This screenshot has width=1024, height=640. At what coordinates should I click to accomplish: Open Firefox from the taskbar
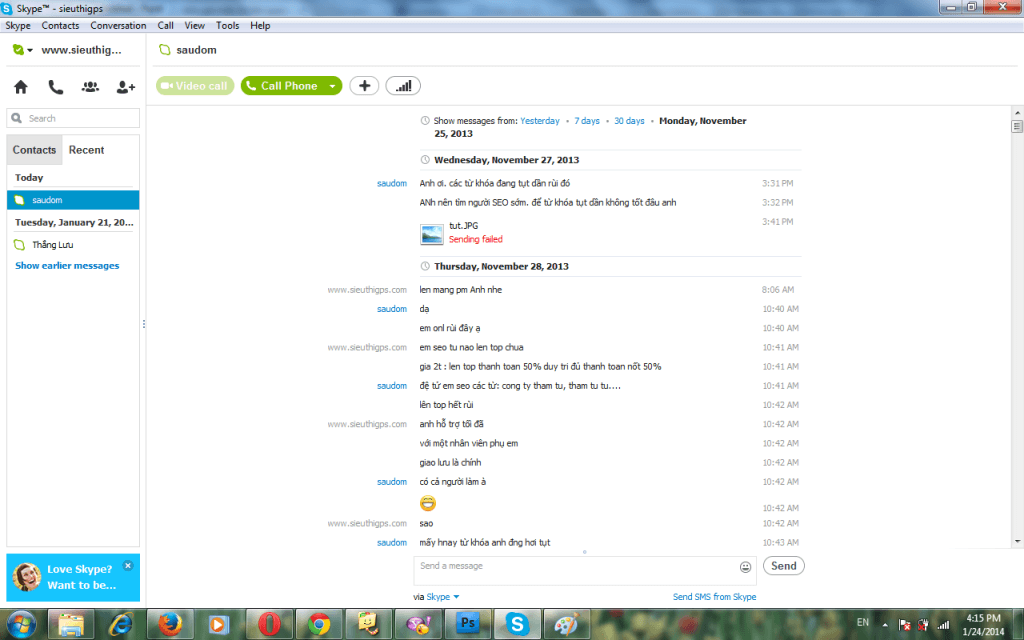[170, 624]
